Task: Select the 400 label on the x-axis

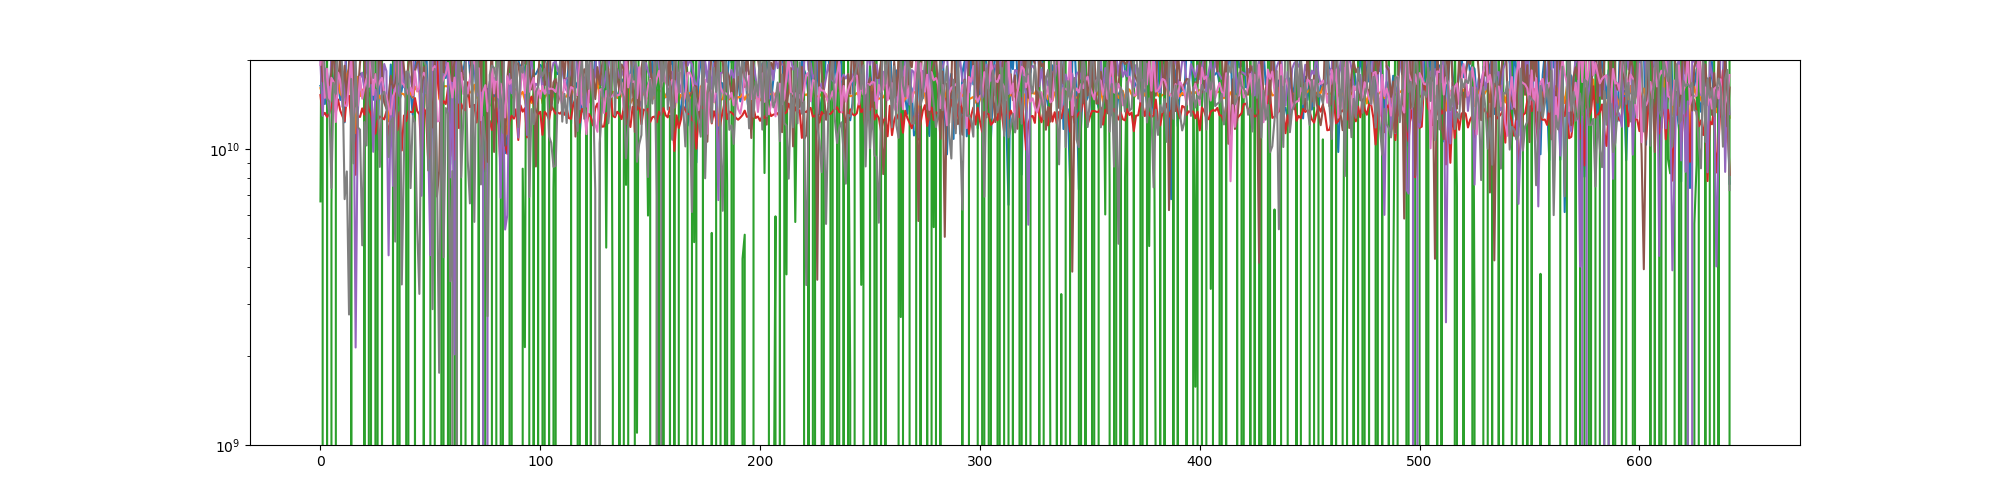Action: (x=1199, y=462)
